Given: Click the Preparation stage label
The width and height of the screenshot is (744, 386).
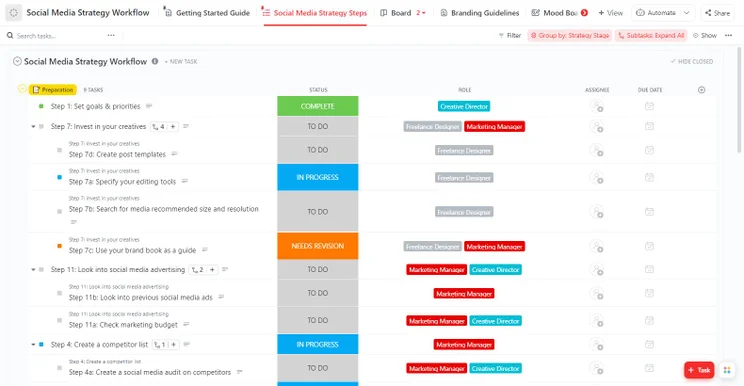Looking at the screenshot, I should click(x=53, y=90).
